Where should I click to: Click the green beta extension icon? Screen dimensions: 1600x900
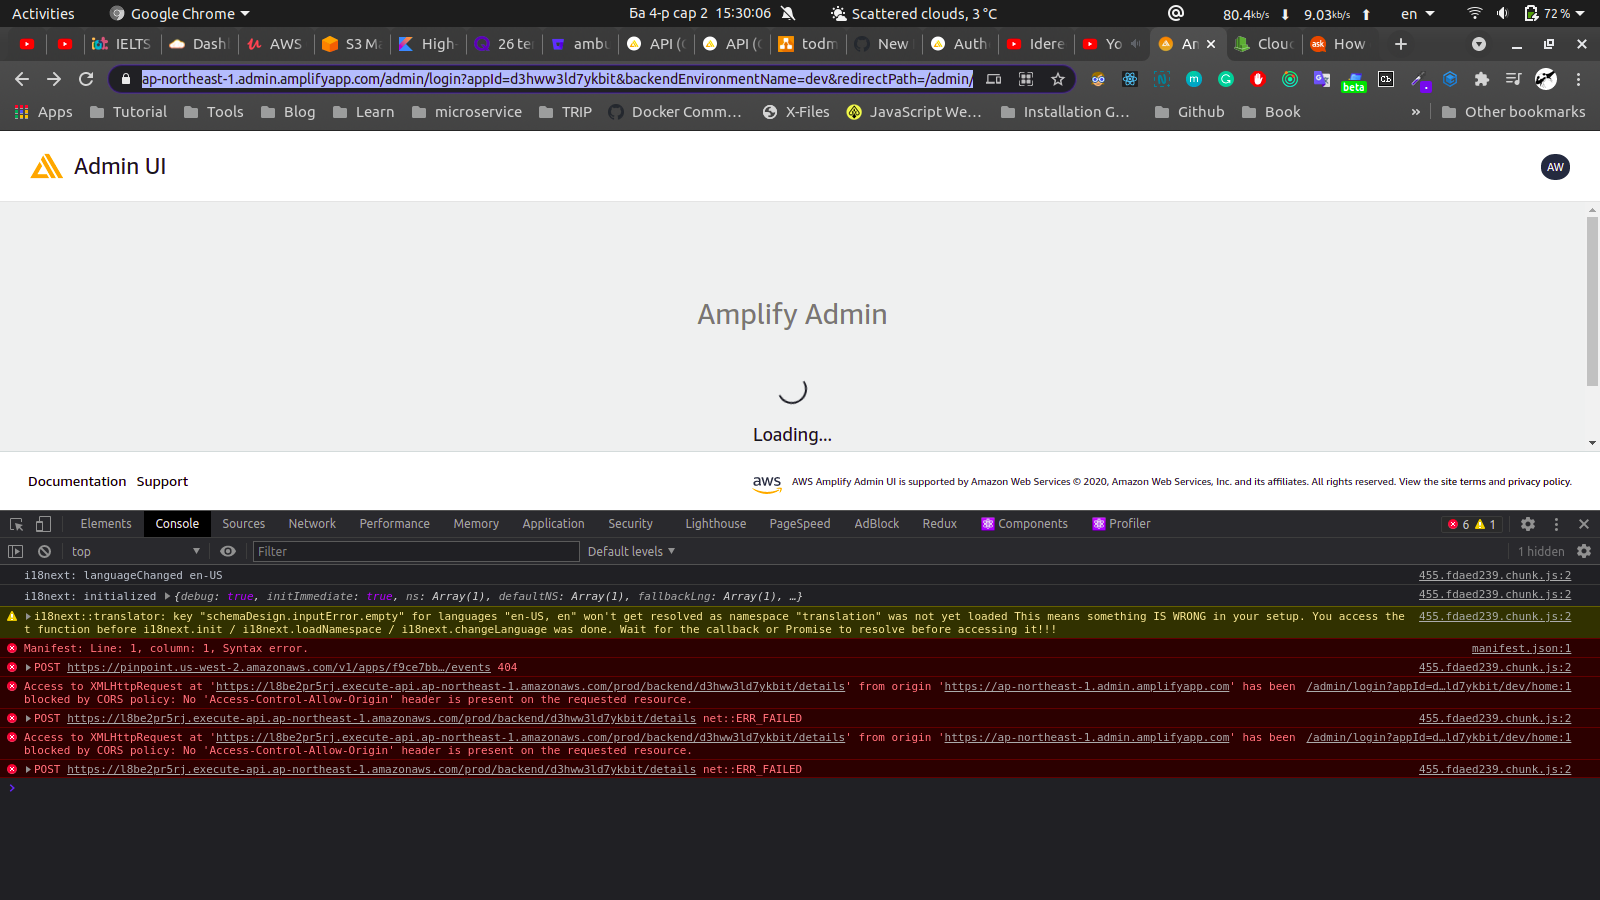coord(1354,81)
